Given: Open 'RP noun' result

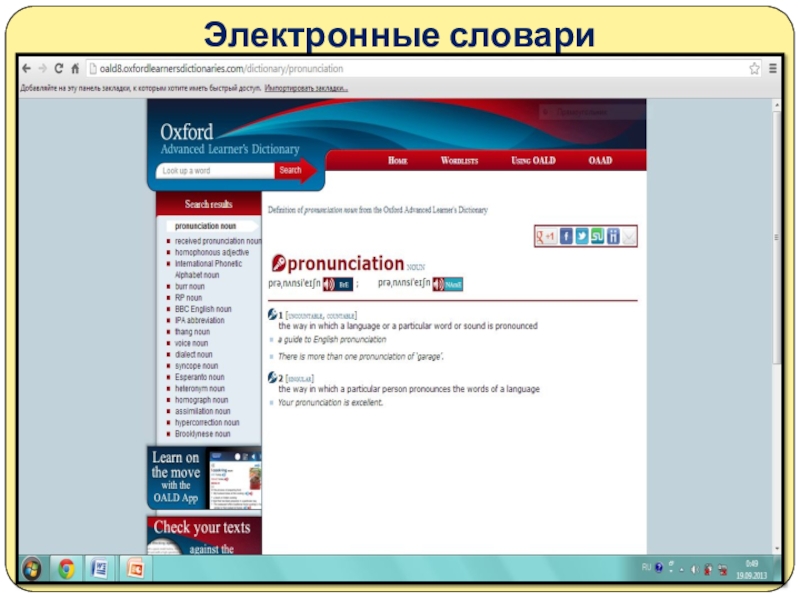Looking at the screenshot, I should tap(188, 297).
